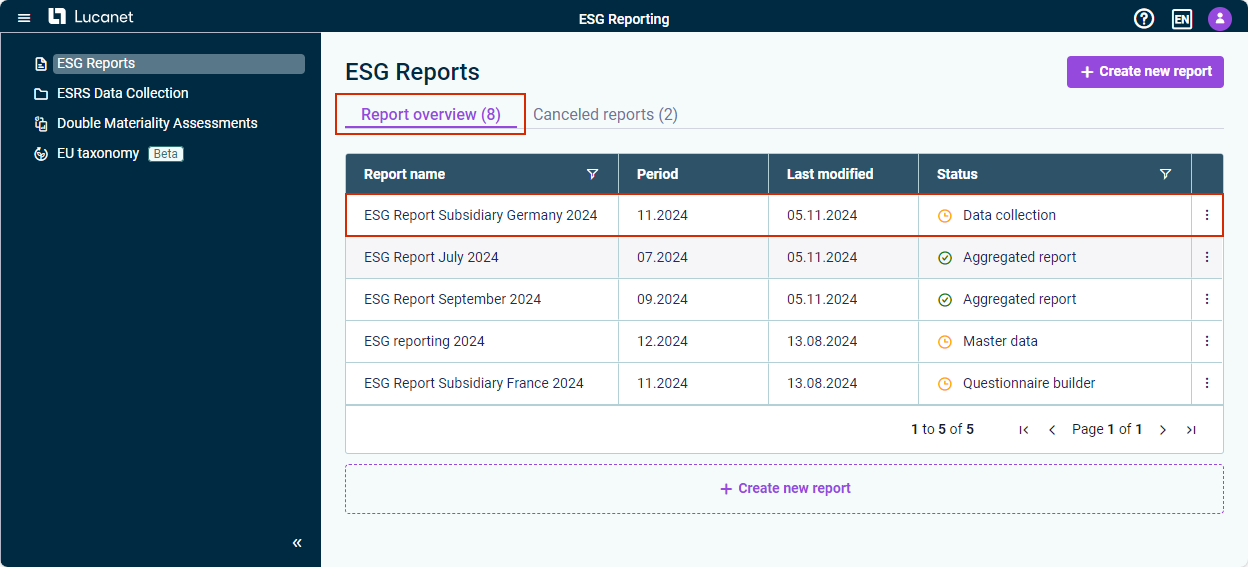Click the Questionnaire builder status text
Screen dimensions: 1248x567
[1029, 383]
